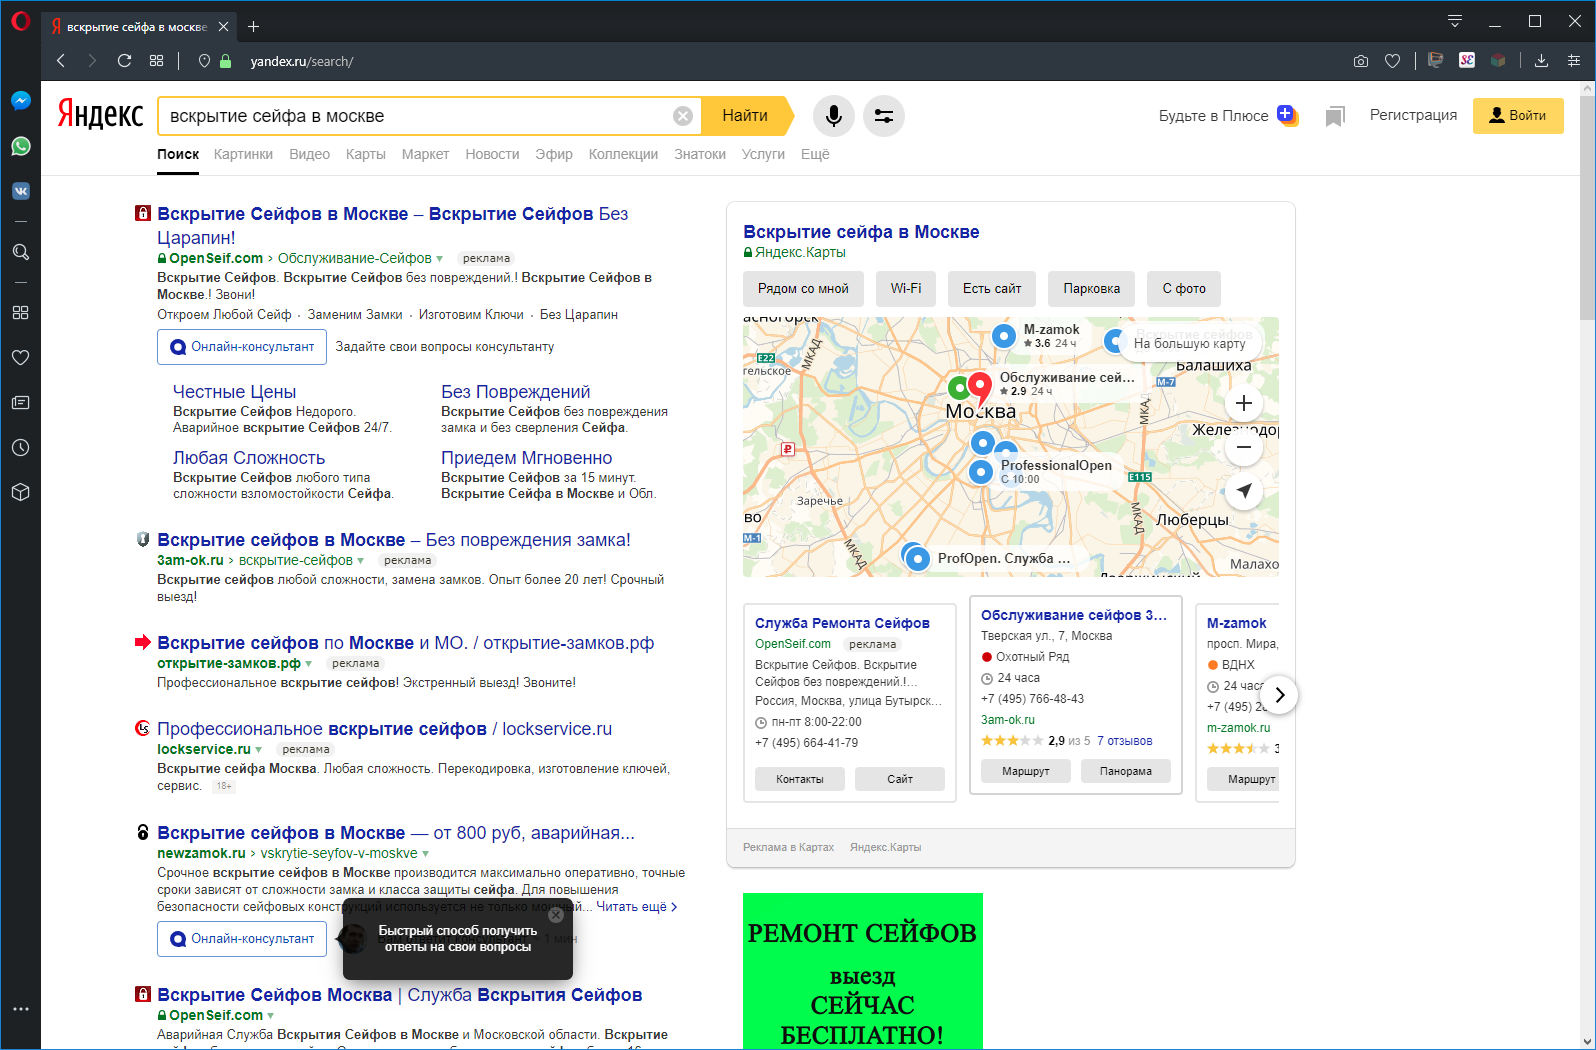This screenshot has height=1050, width=1596.
Task: Switch to the Картинки tab
Action: coord(243,154)
